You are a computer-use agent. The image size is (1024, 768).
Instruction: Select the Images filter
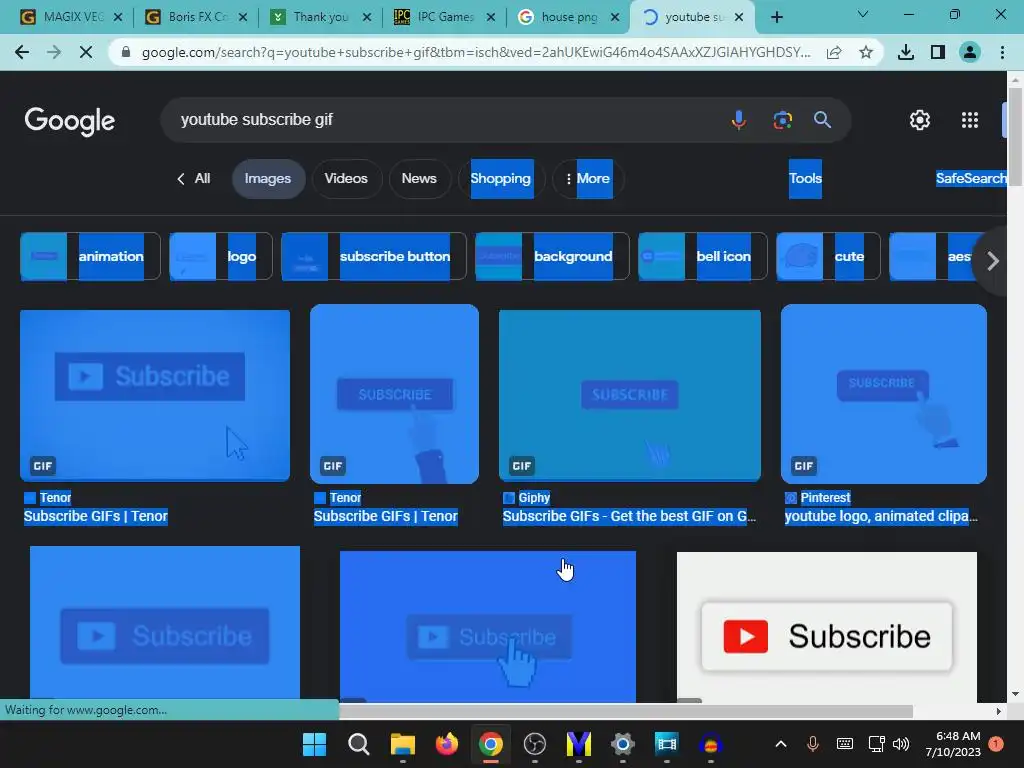pos(268,178)
